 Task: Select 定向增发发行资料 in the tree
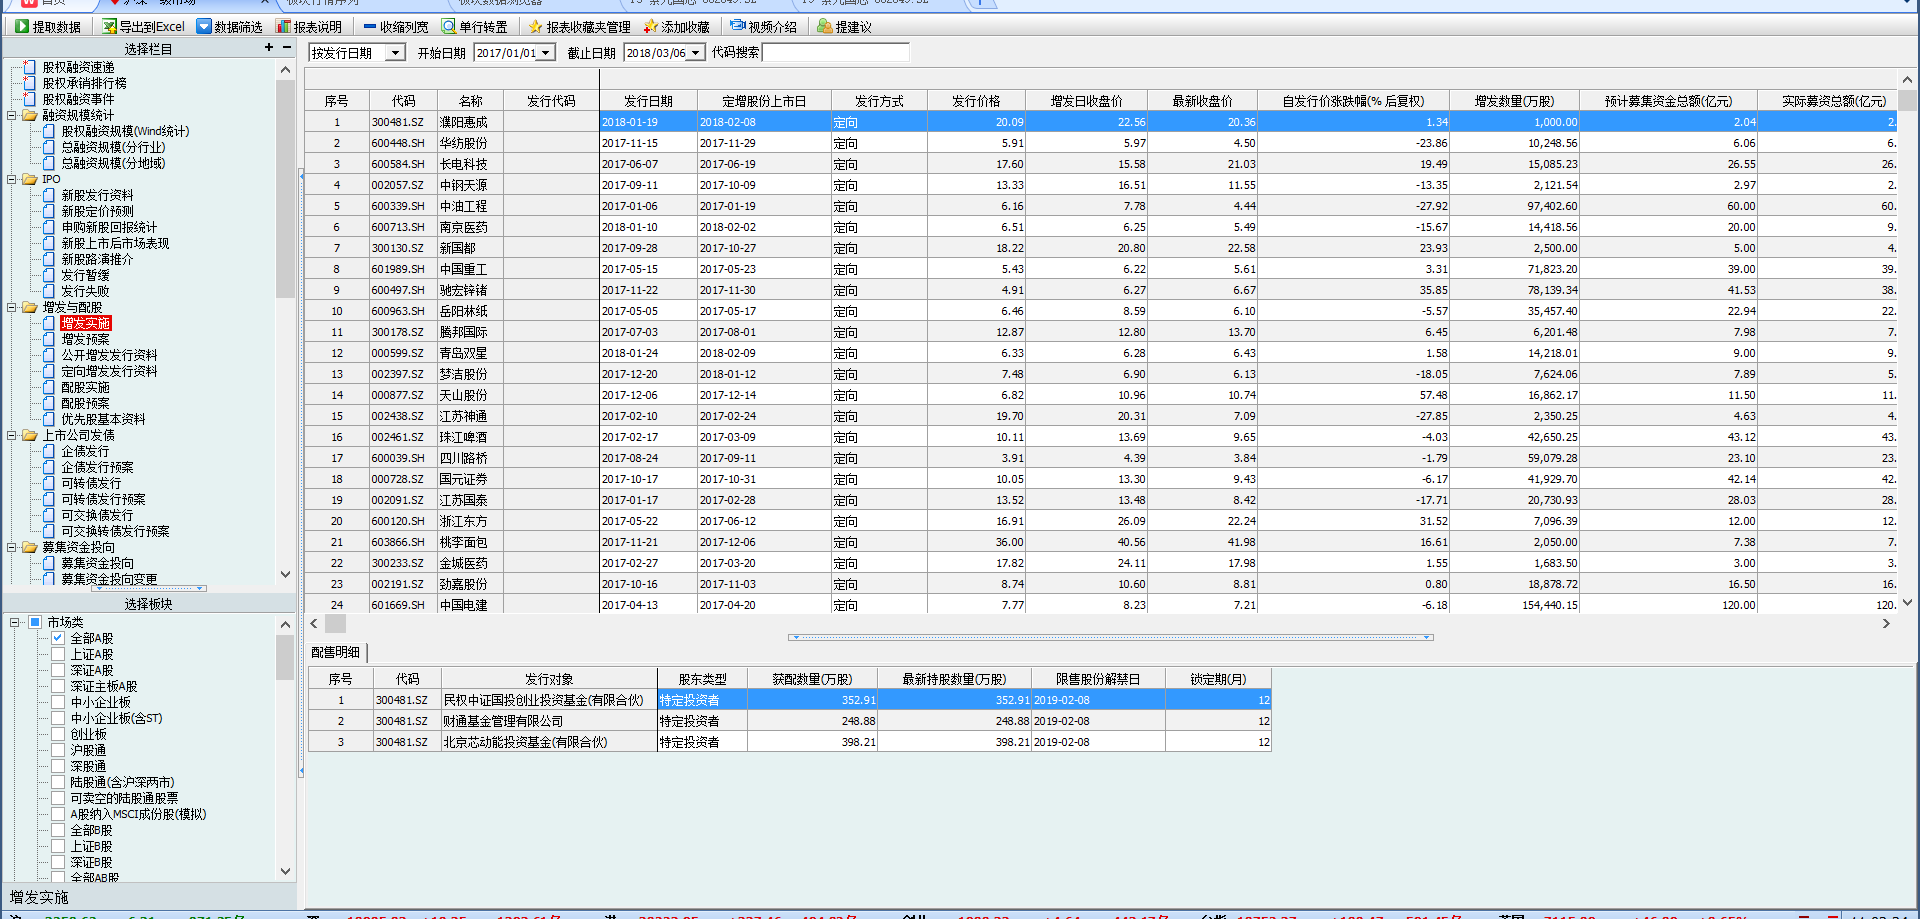pyautogui.click(x=110, y=371)
